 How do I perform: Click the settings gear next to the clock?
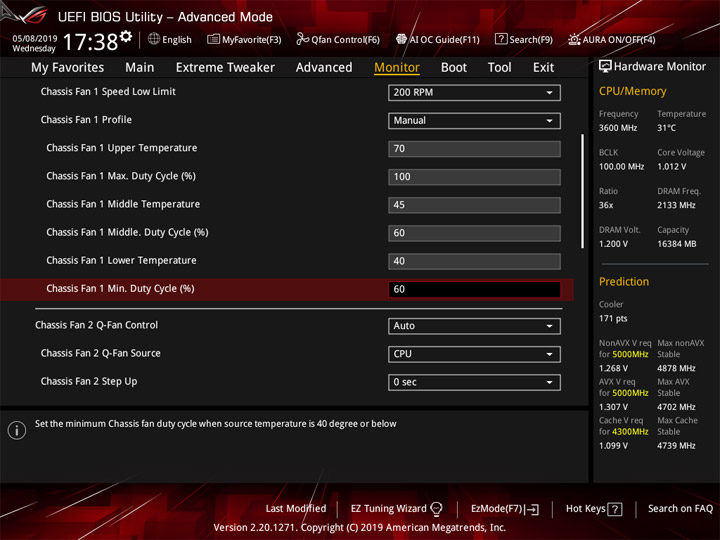[126, 36]
